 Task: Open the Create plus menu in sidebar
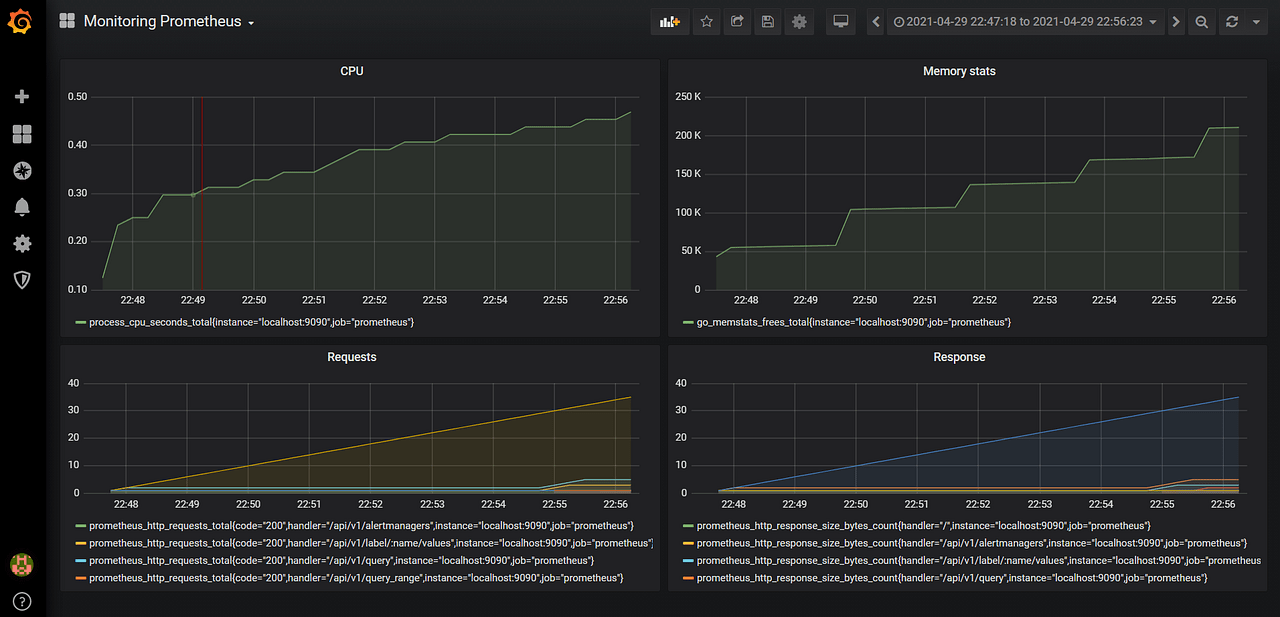coord(22,97)
